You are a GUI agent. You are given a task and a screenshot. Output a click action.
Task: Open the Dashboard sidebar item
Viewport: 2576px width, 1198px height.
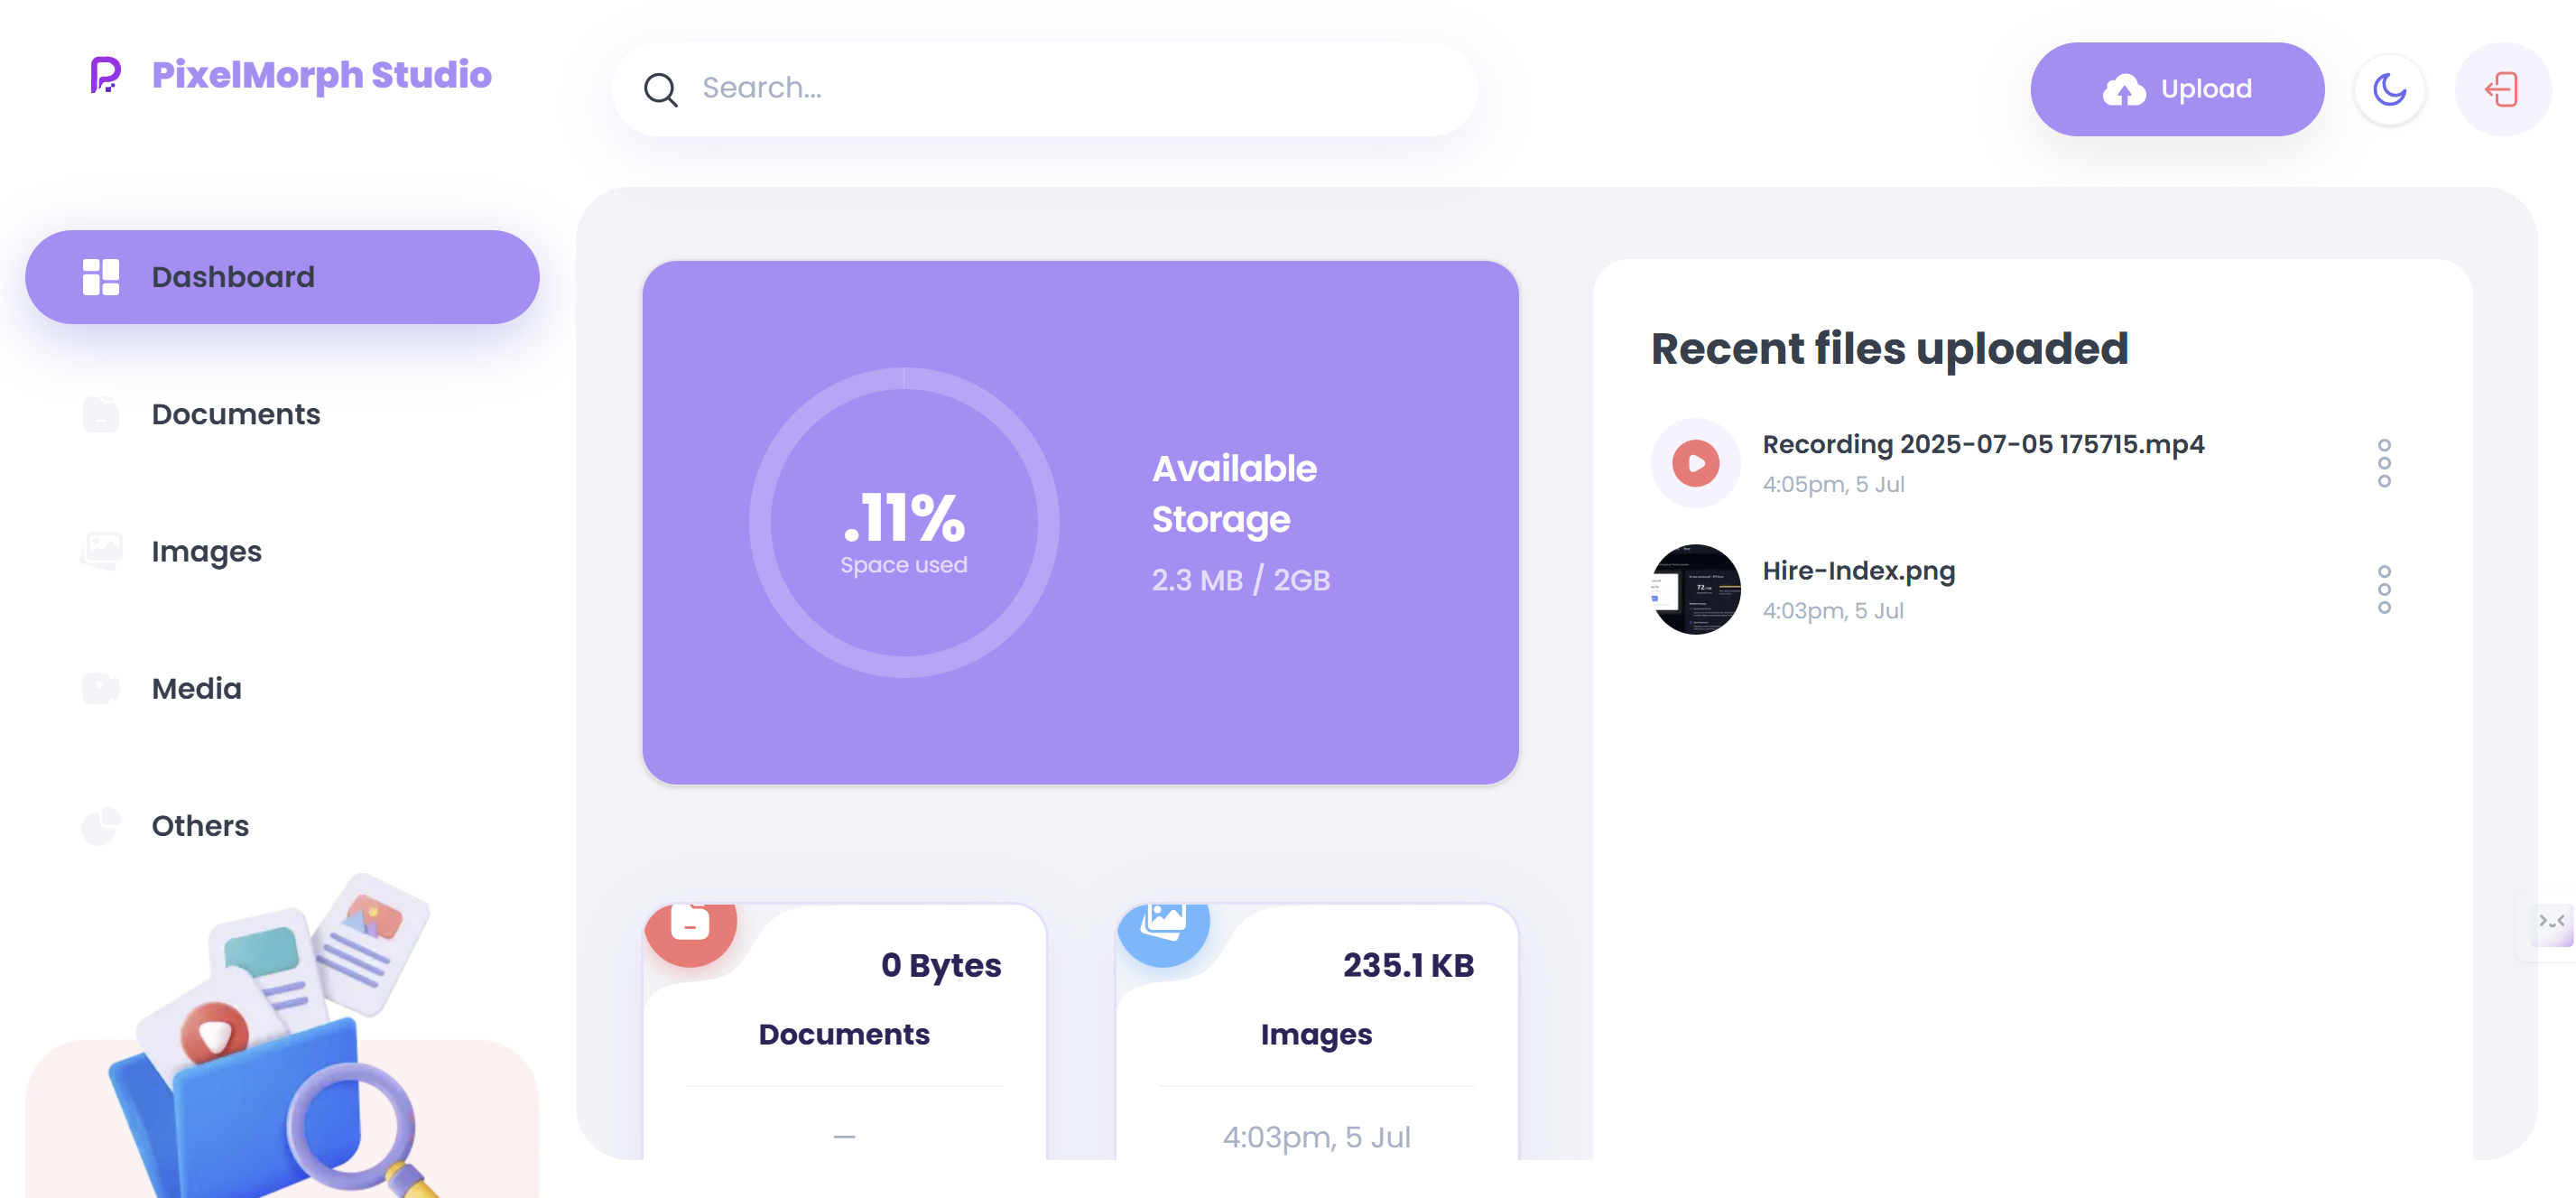click(x=282, y=277)
